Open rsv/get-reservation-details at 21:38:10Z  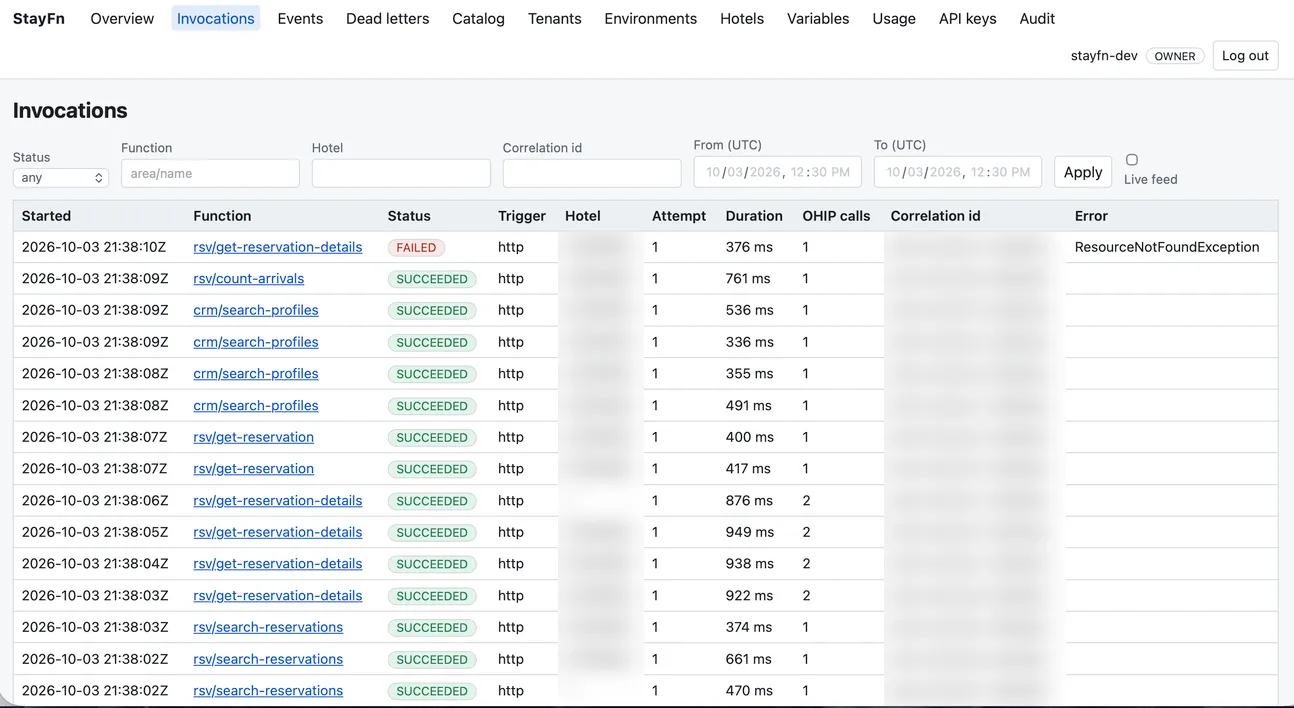pos(278,247)
